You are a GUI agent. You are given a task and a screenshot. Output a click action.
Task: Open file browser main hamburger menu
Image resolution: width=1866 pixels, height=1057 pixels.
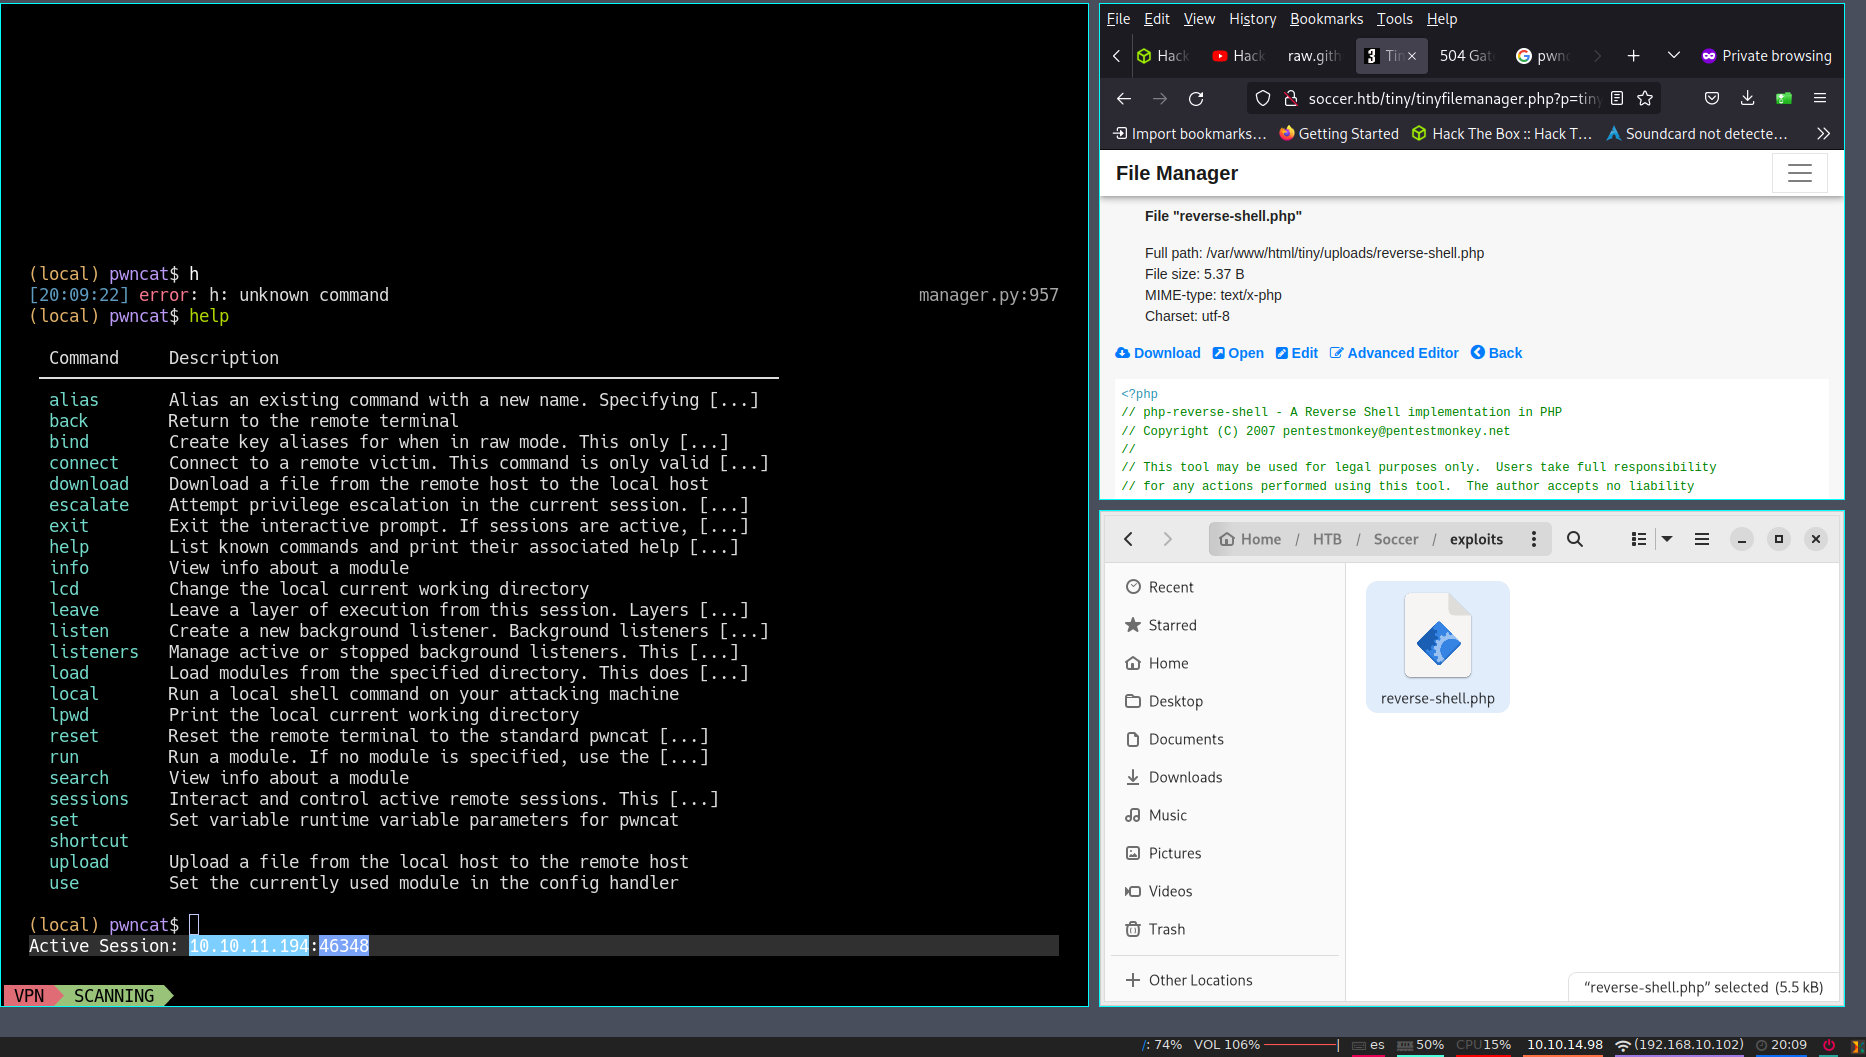(x=1702, y=539)
